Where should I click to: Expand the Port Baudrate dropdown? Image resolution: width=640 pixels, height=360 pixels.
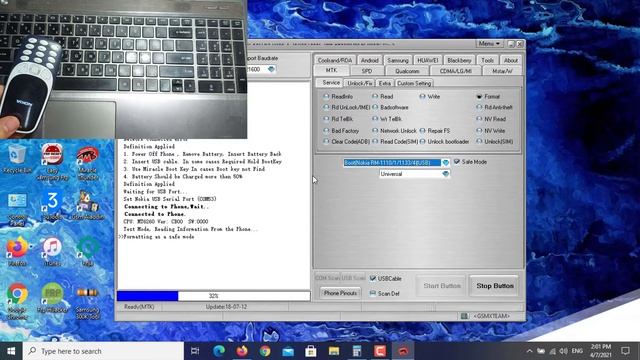coord(271,69)
